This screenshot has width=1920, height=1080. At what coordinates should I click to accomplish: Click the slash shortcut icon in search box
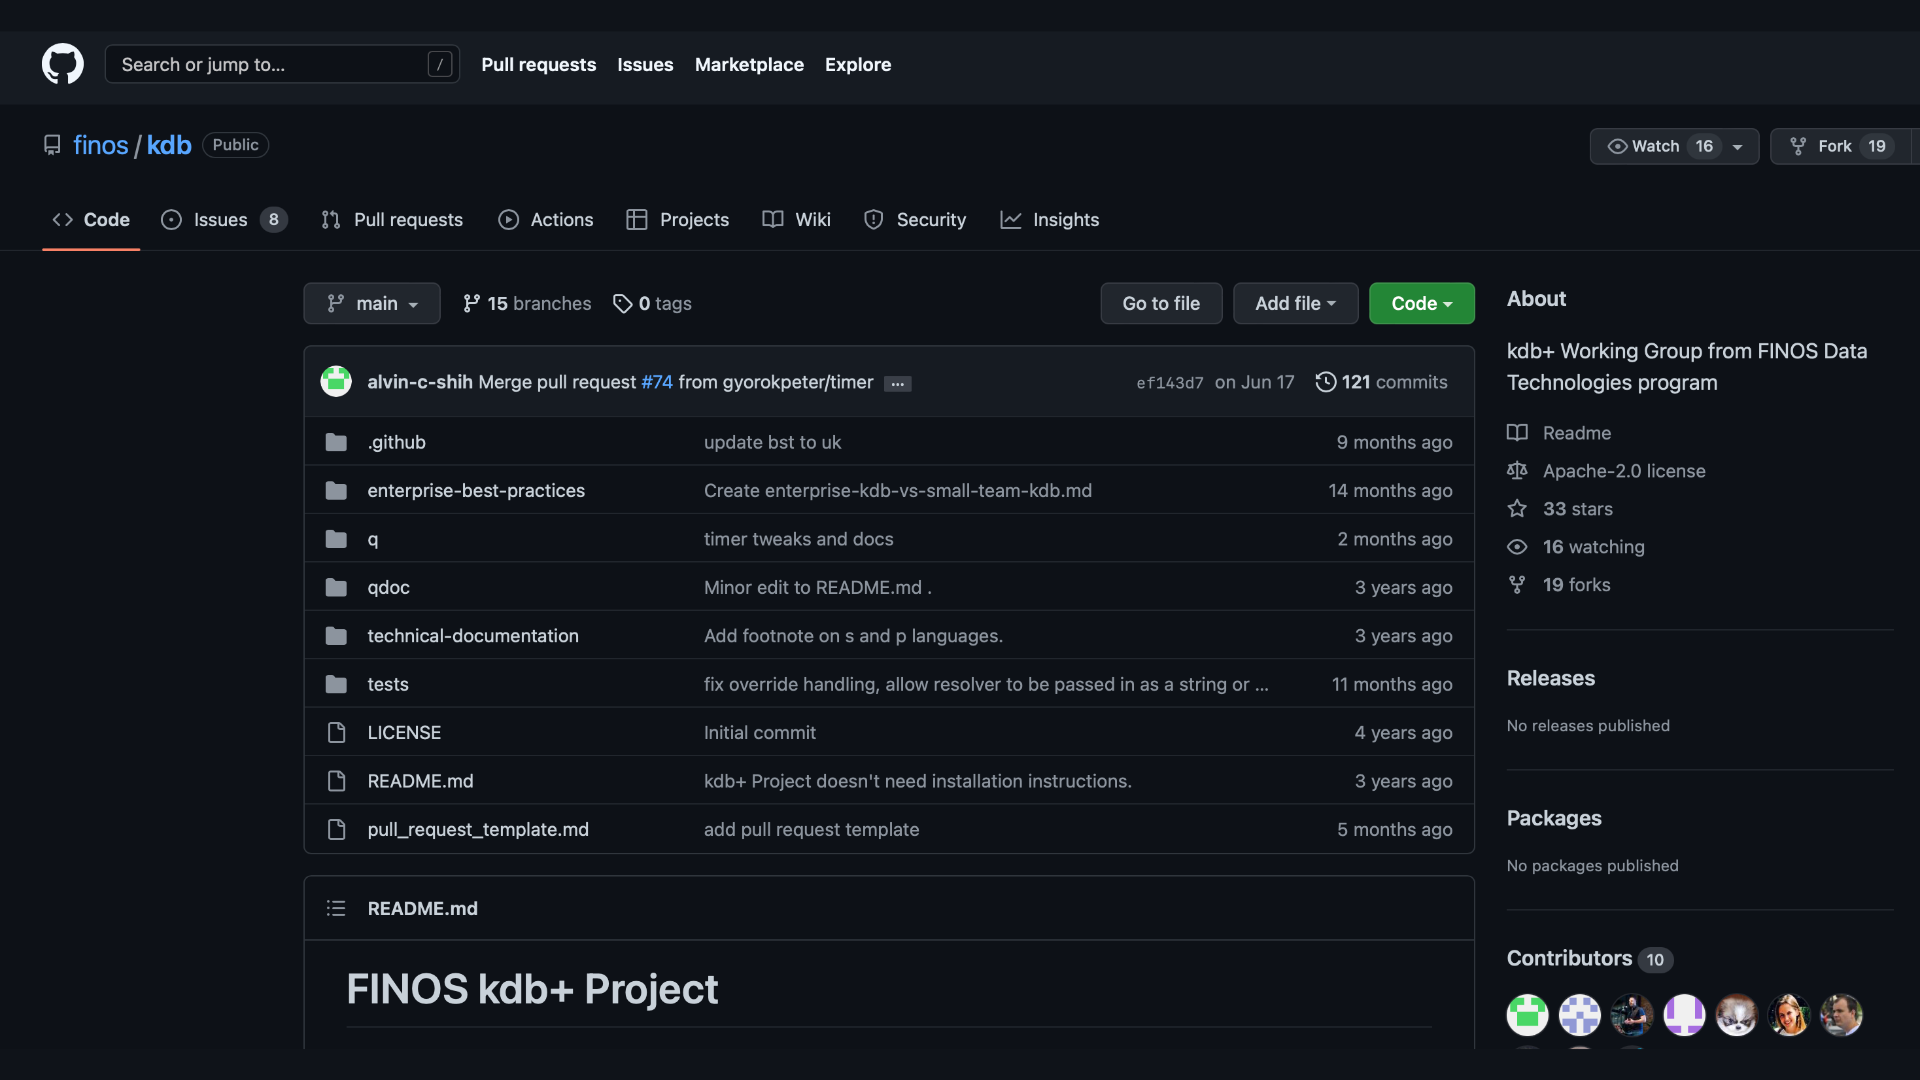pos(439,64)
